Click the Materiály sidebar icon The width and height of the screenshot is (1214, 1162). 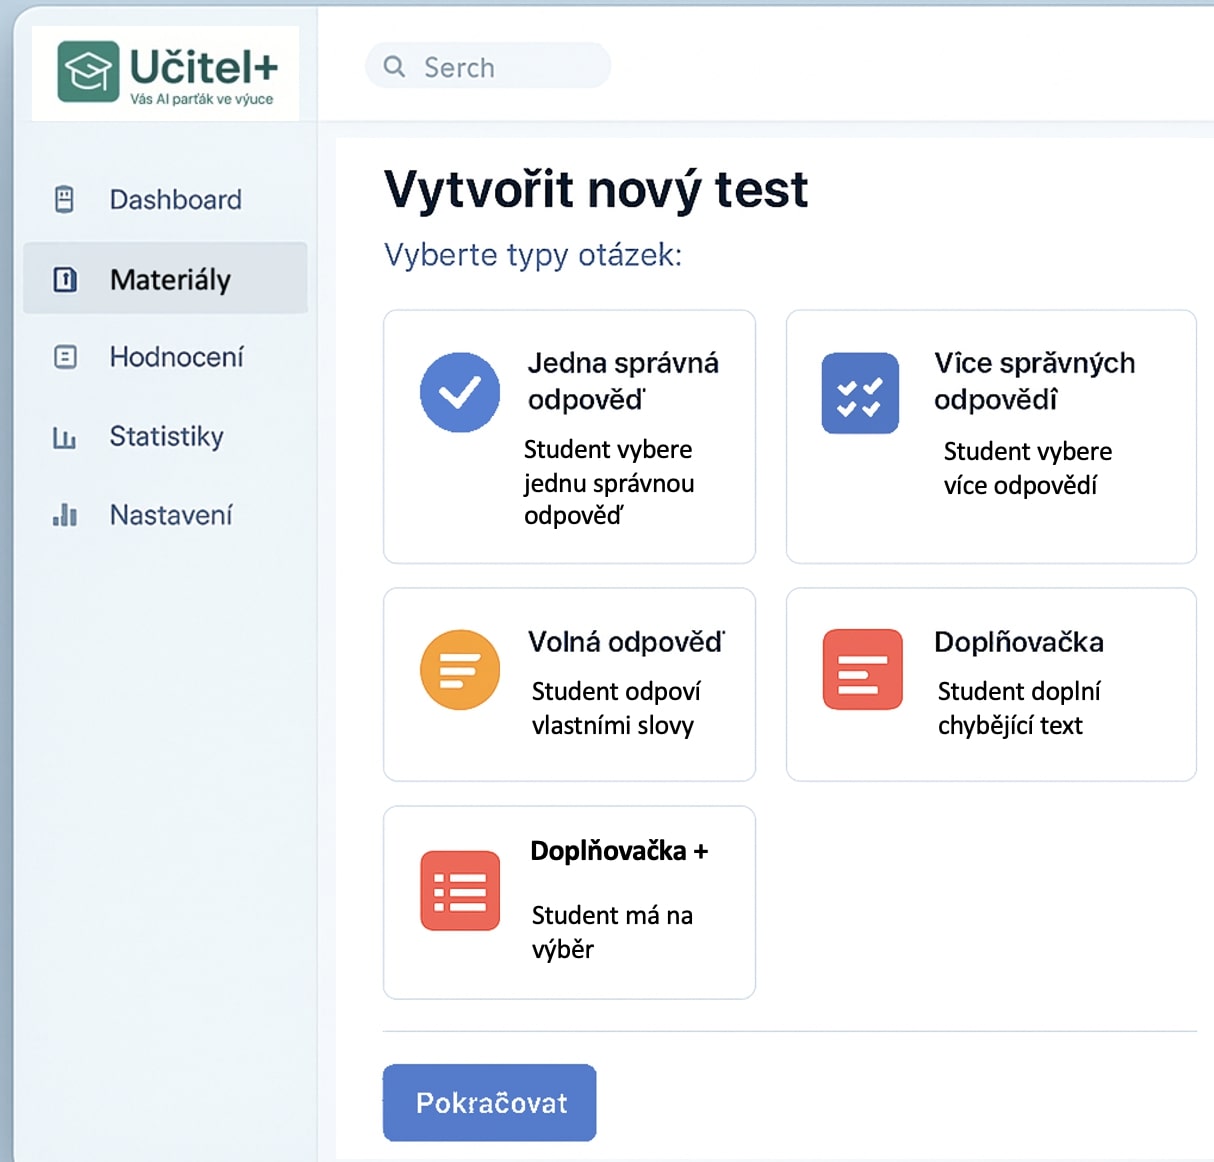[x=65, y=279]
